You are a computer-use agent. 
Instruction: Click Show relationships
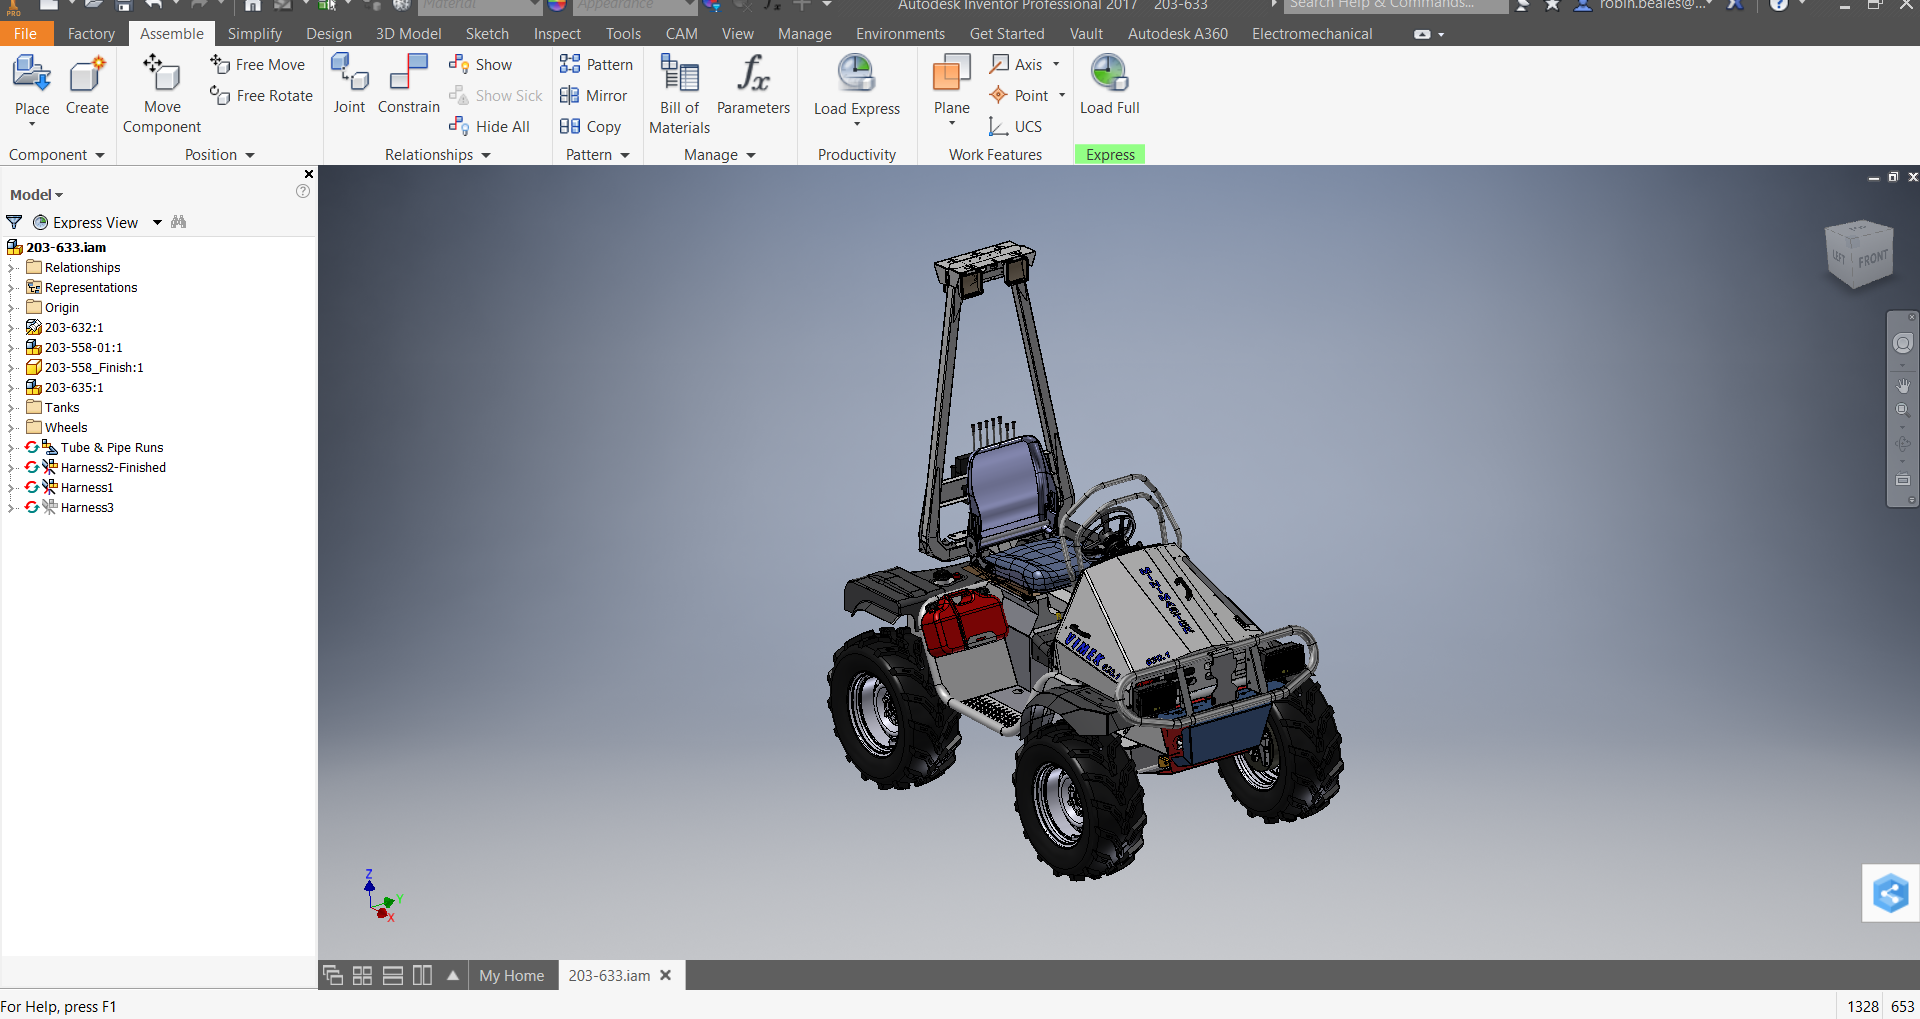click(x=481, y=65)
